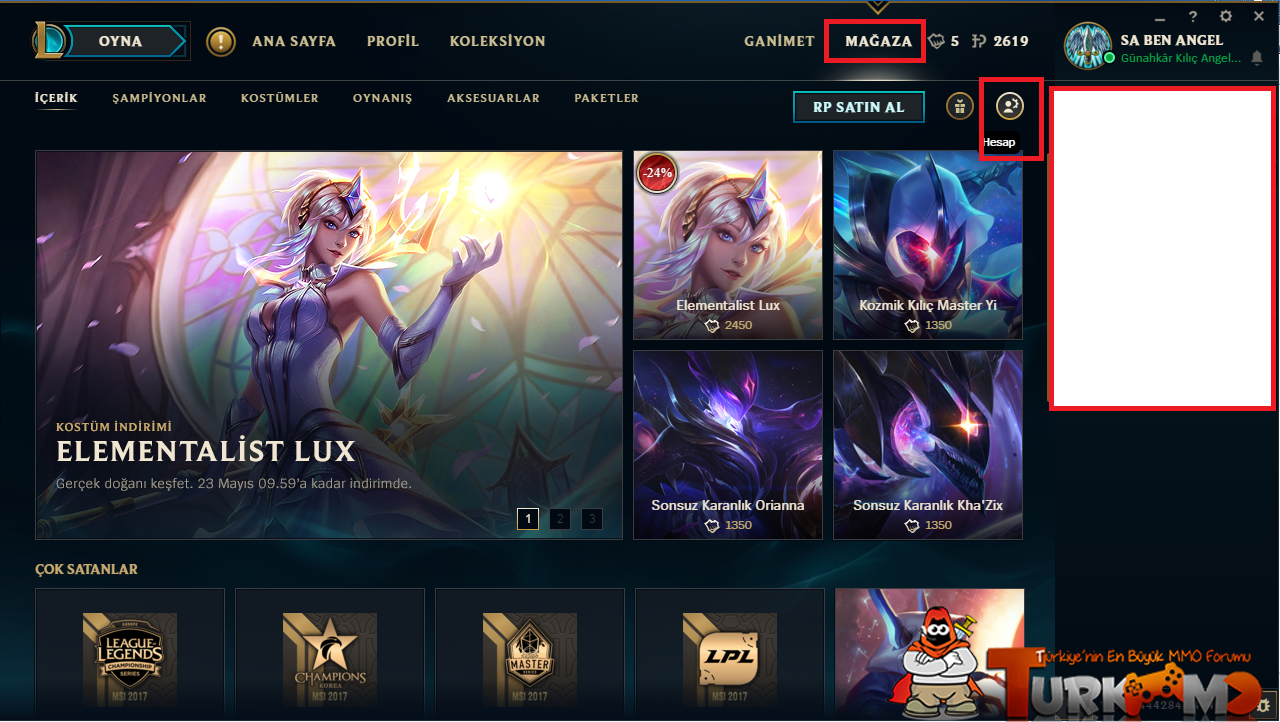Open the Hesap account icon
This screenshot has height=722, width=1280.
(x=1010, y=106)
